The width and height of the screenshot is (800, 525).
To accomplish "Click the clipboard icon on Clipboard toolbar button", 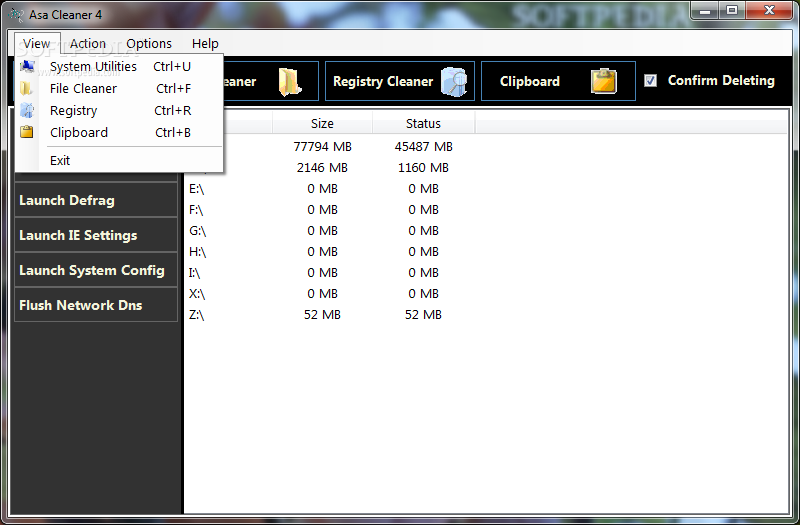I will pos(604,81).
